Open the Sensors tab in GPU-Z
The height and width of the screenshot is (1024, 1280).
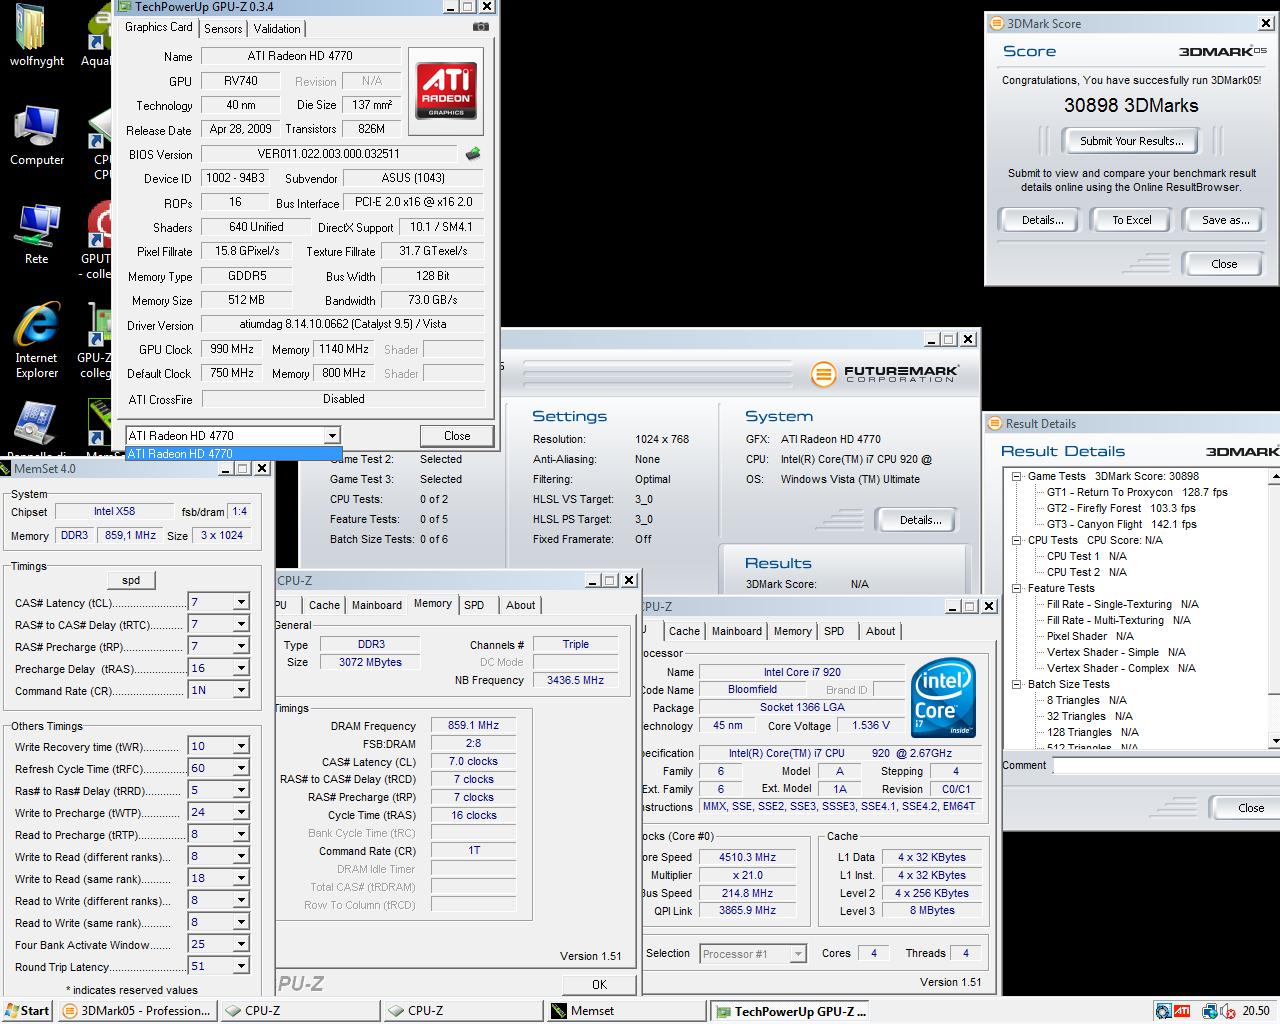(x=223, y=28)
